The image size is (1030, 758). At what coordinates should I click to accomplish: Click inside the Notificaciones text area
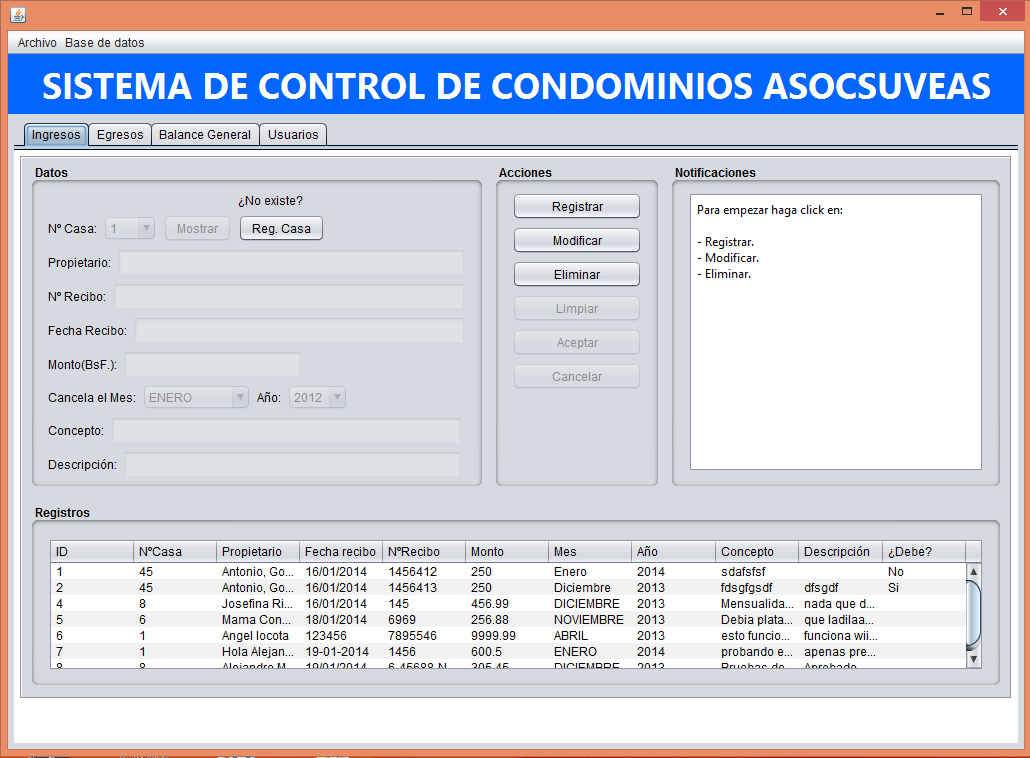836,332
